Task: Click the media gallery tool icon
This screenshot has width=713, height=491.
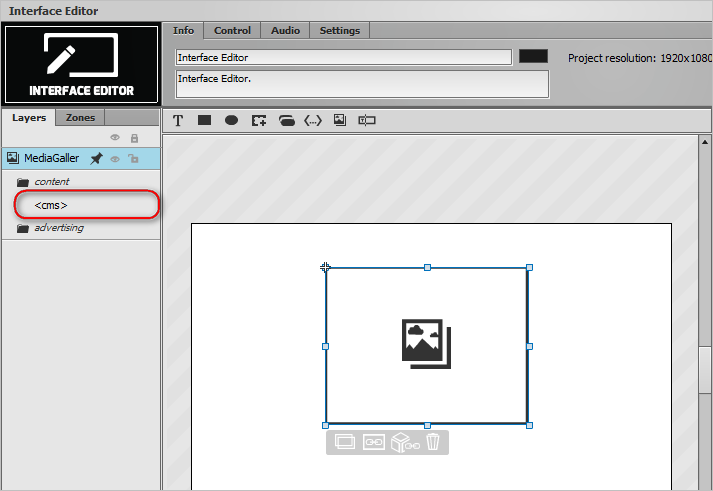Action: click(x=340, y=120)
